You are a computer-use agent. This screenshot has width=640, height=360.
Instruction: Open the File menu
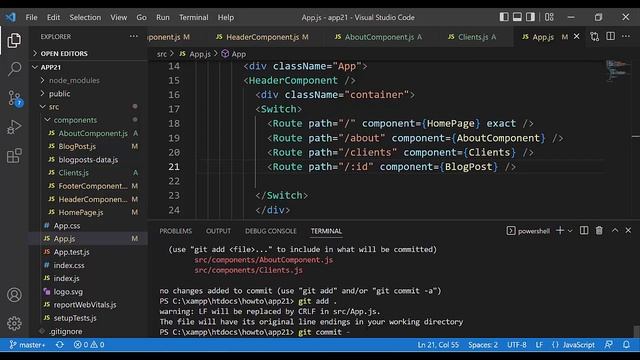(x=31, y=17)
